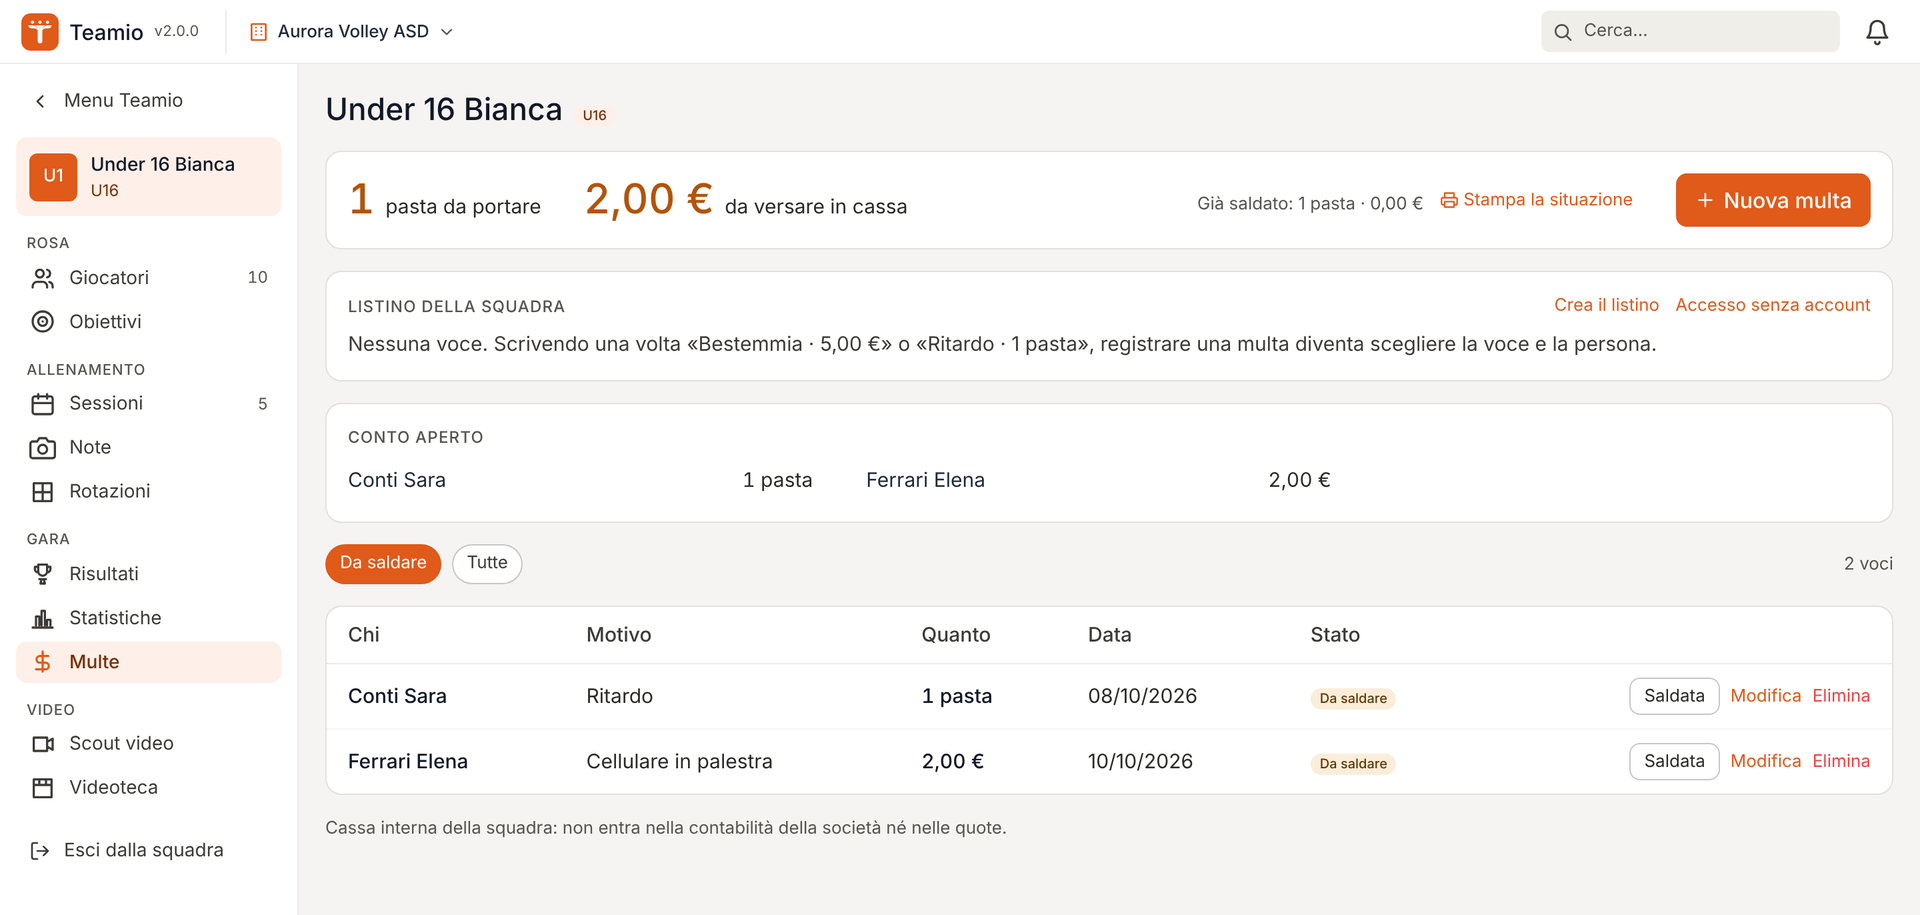Switch filter to Tutte
Image resolution: width=1920 pixels, height=915 pixels.
click(487, 563)
